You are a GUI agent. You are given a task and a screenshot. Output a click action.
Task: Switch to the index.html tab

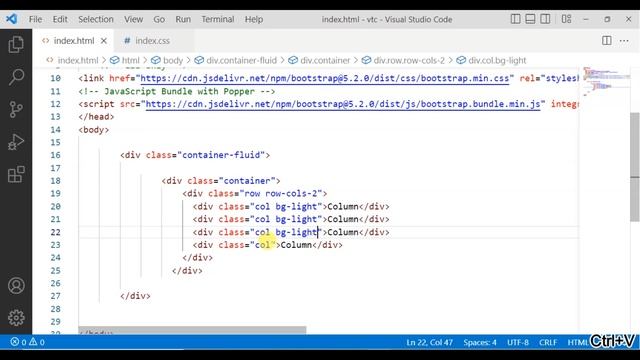click(73, 41)
